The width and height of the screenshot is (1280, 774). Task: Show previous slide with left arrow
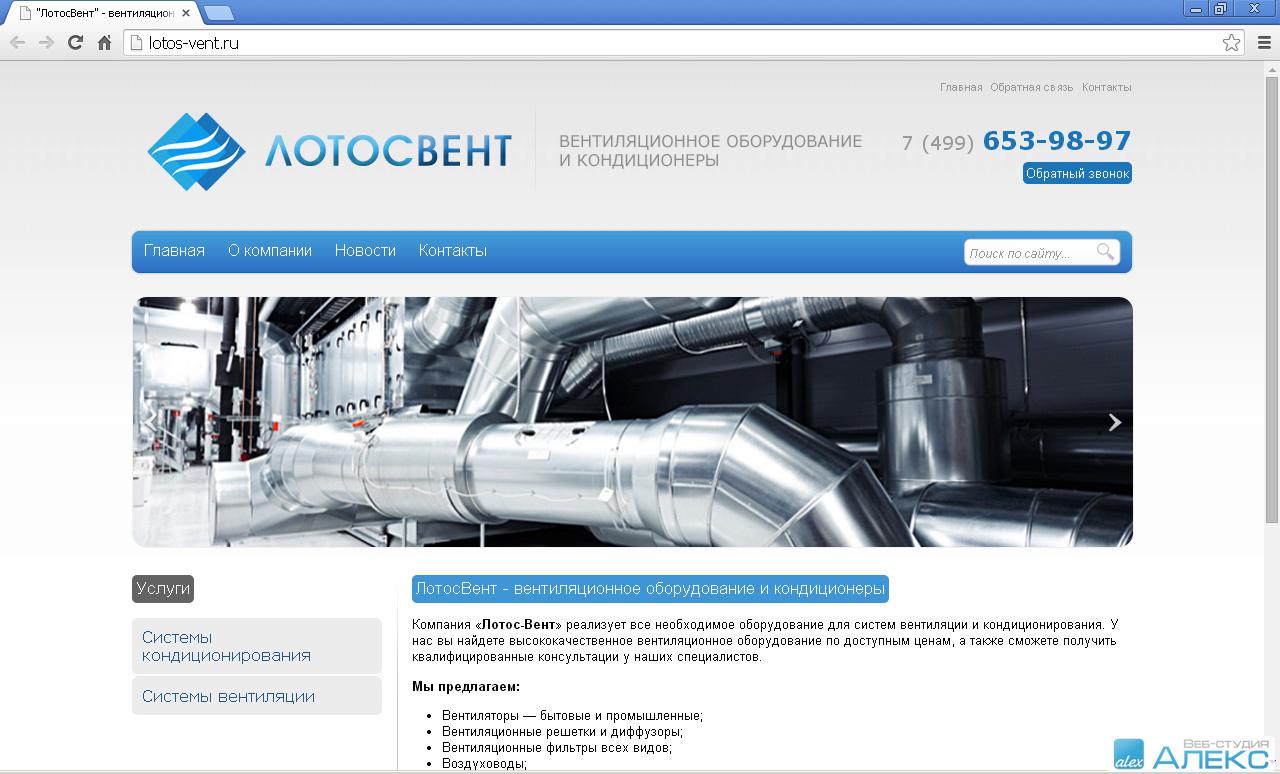[151, 422]
